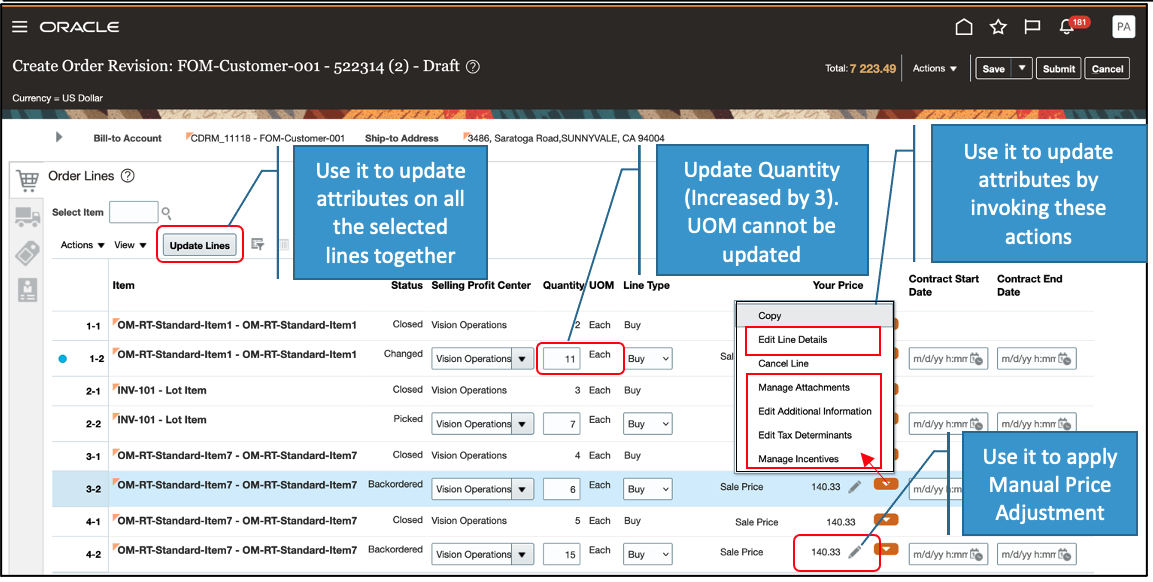This screenshot has height=582, width=1153.
Task: Click the 7 223.49 order total
Action: click(x=873, y=68)
